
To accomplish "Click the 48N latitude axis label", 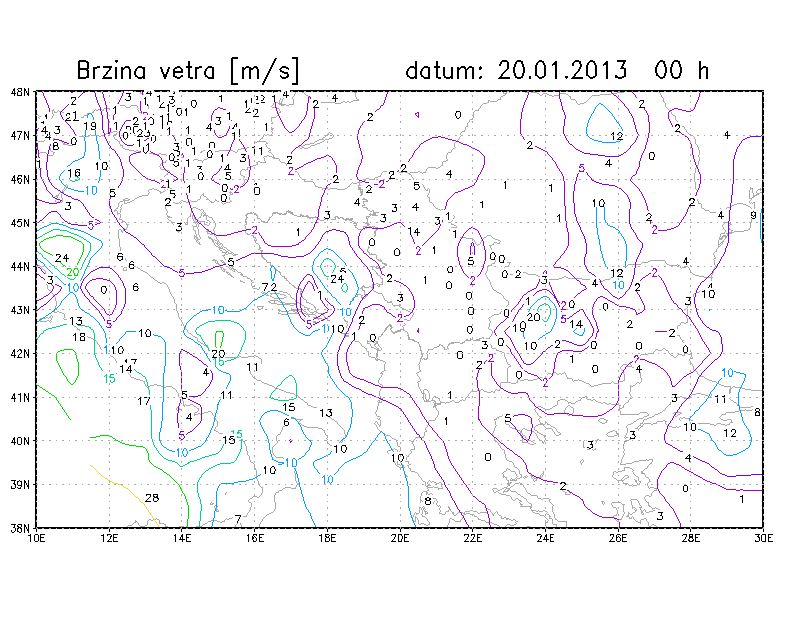I will [19, 92].
